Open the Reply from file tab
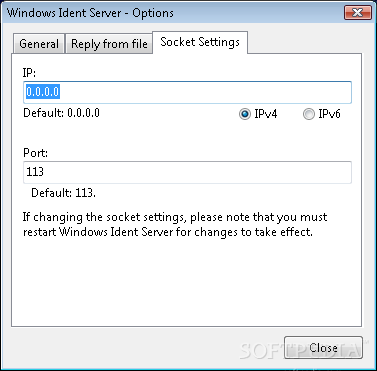This screenshot has width=377, height=371. pos(109,44)
